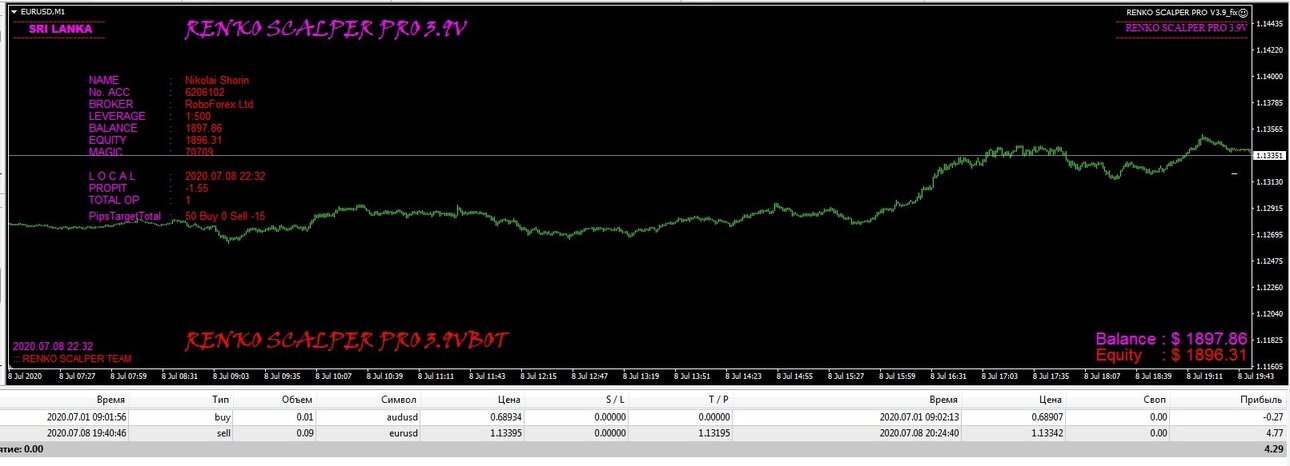The width and height of the screenshot is (1290, 466).
Task: Select the EQUITY row value in info panel
Action: [204, 140]
